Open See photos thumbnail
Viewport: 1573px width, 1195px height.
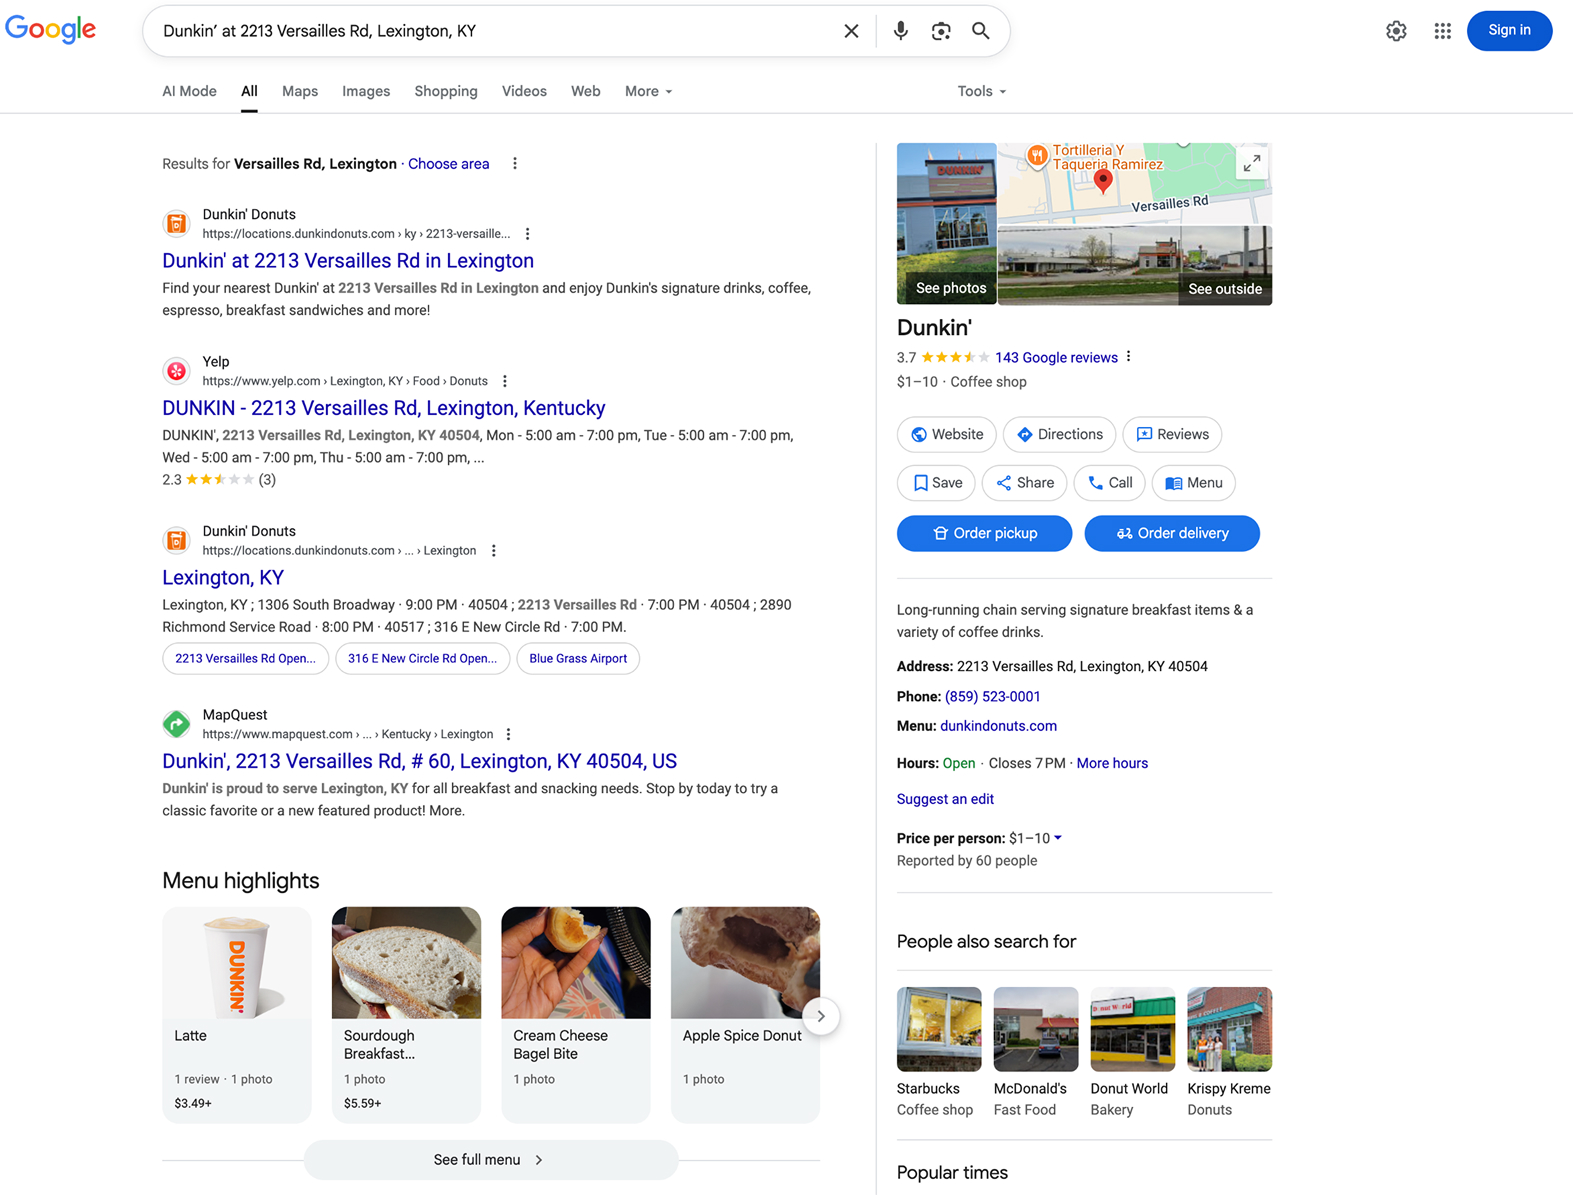coord(947,224)
